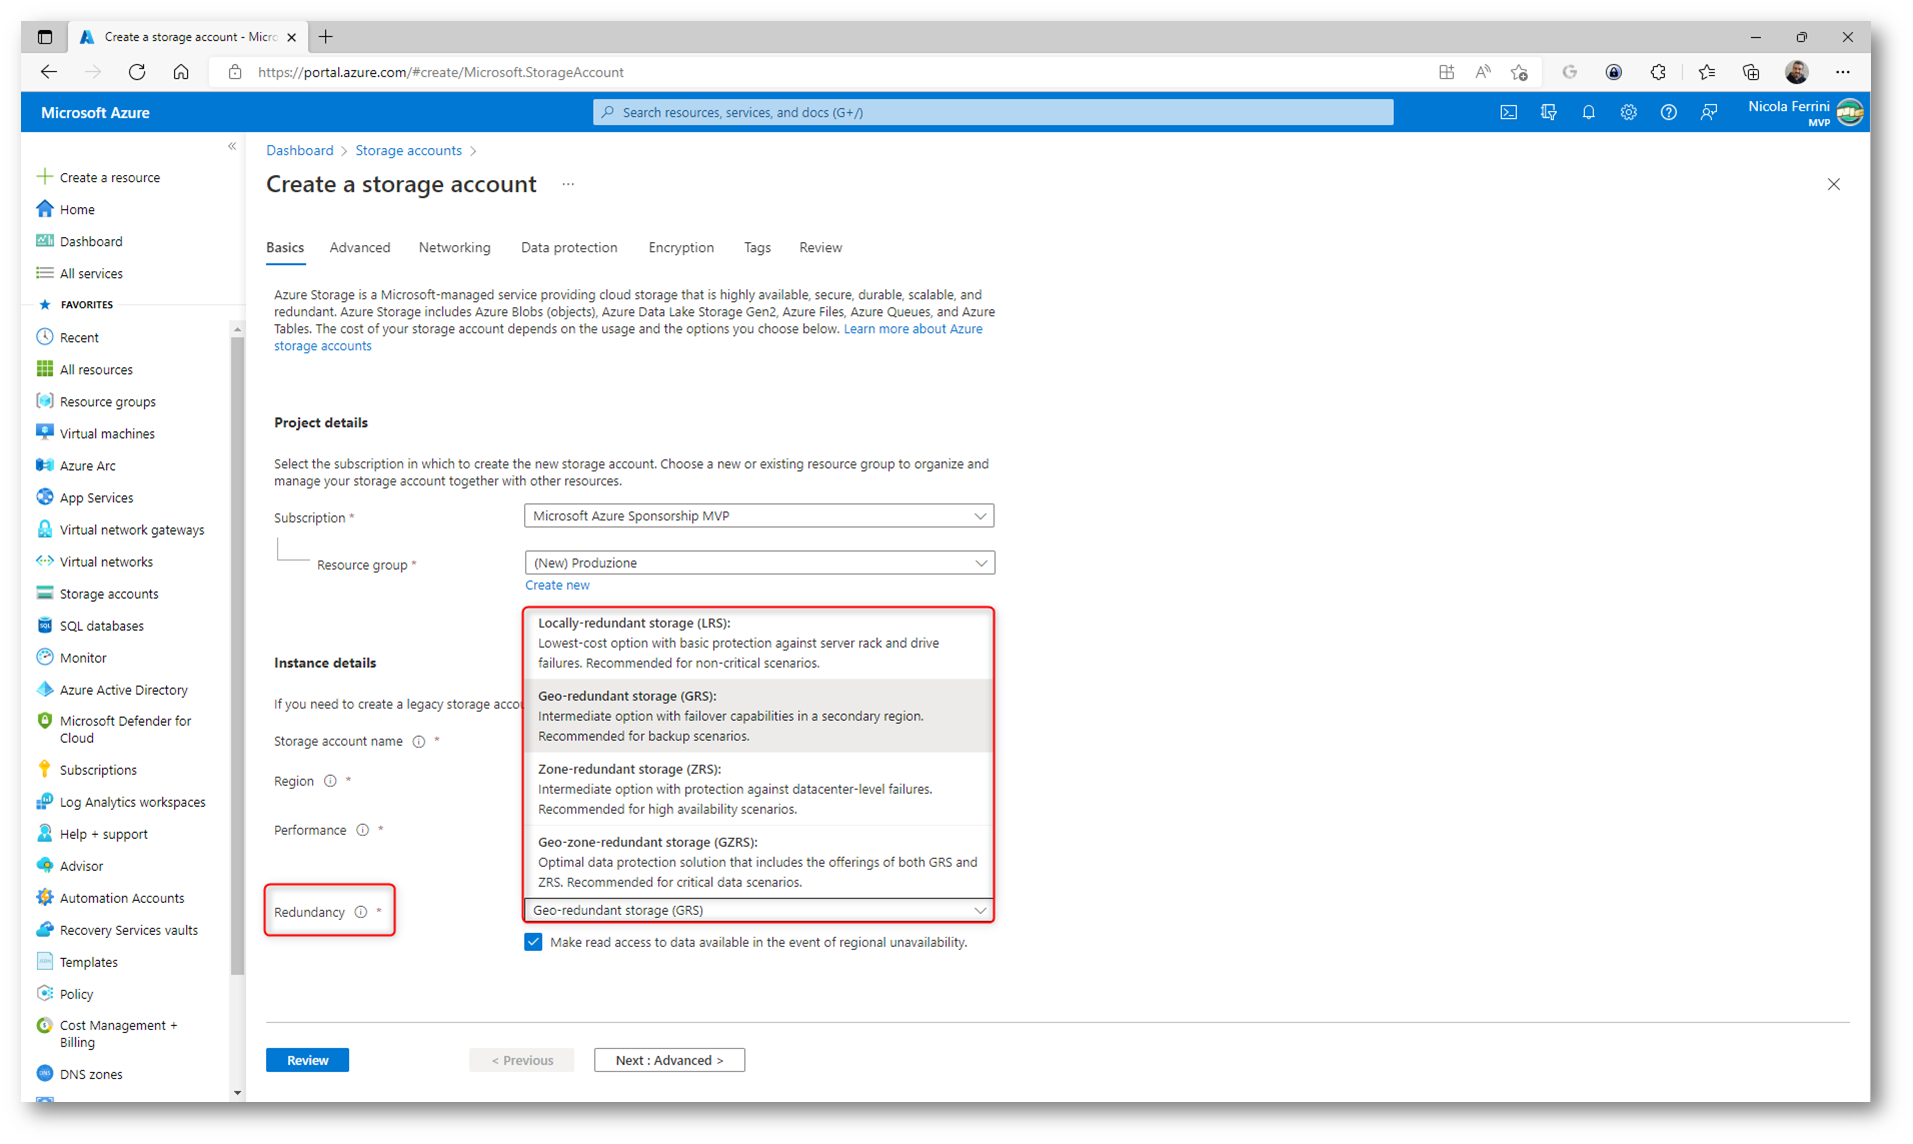This screenshot has height=1144, width=1913.
Task: Click App Services icon
Action: (44, 497)
